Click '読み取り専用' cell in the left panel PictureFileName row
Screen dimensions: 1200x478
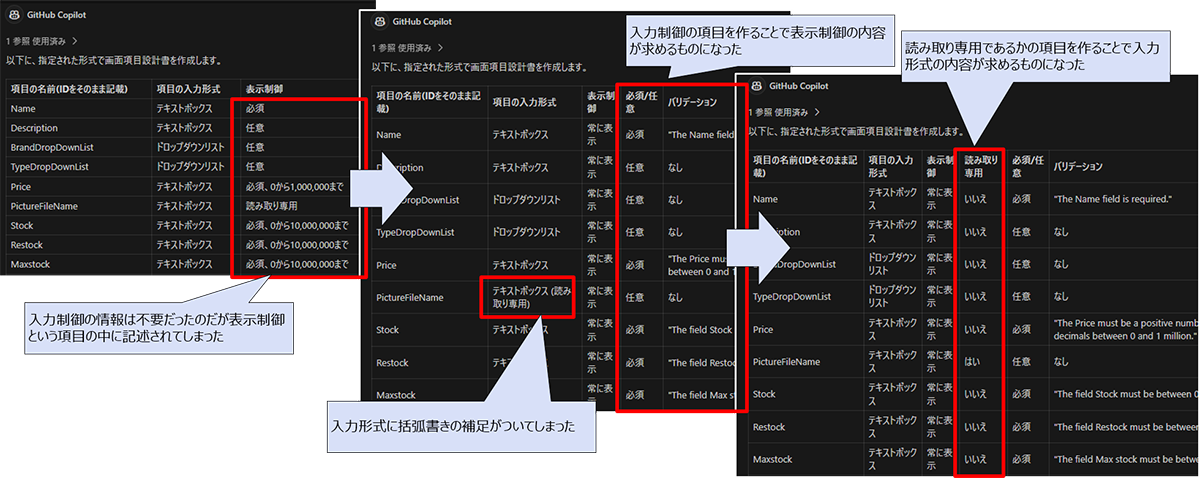[272, 206]
